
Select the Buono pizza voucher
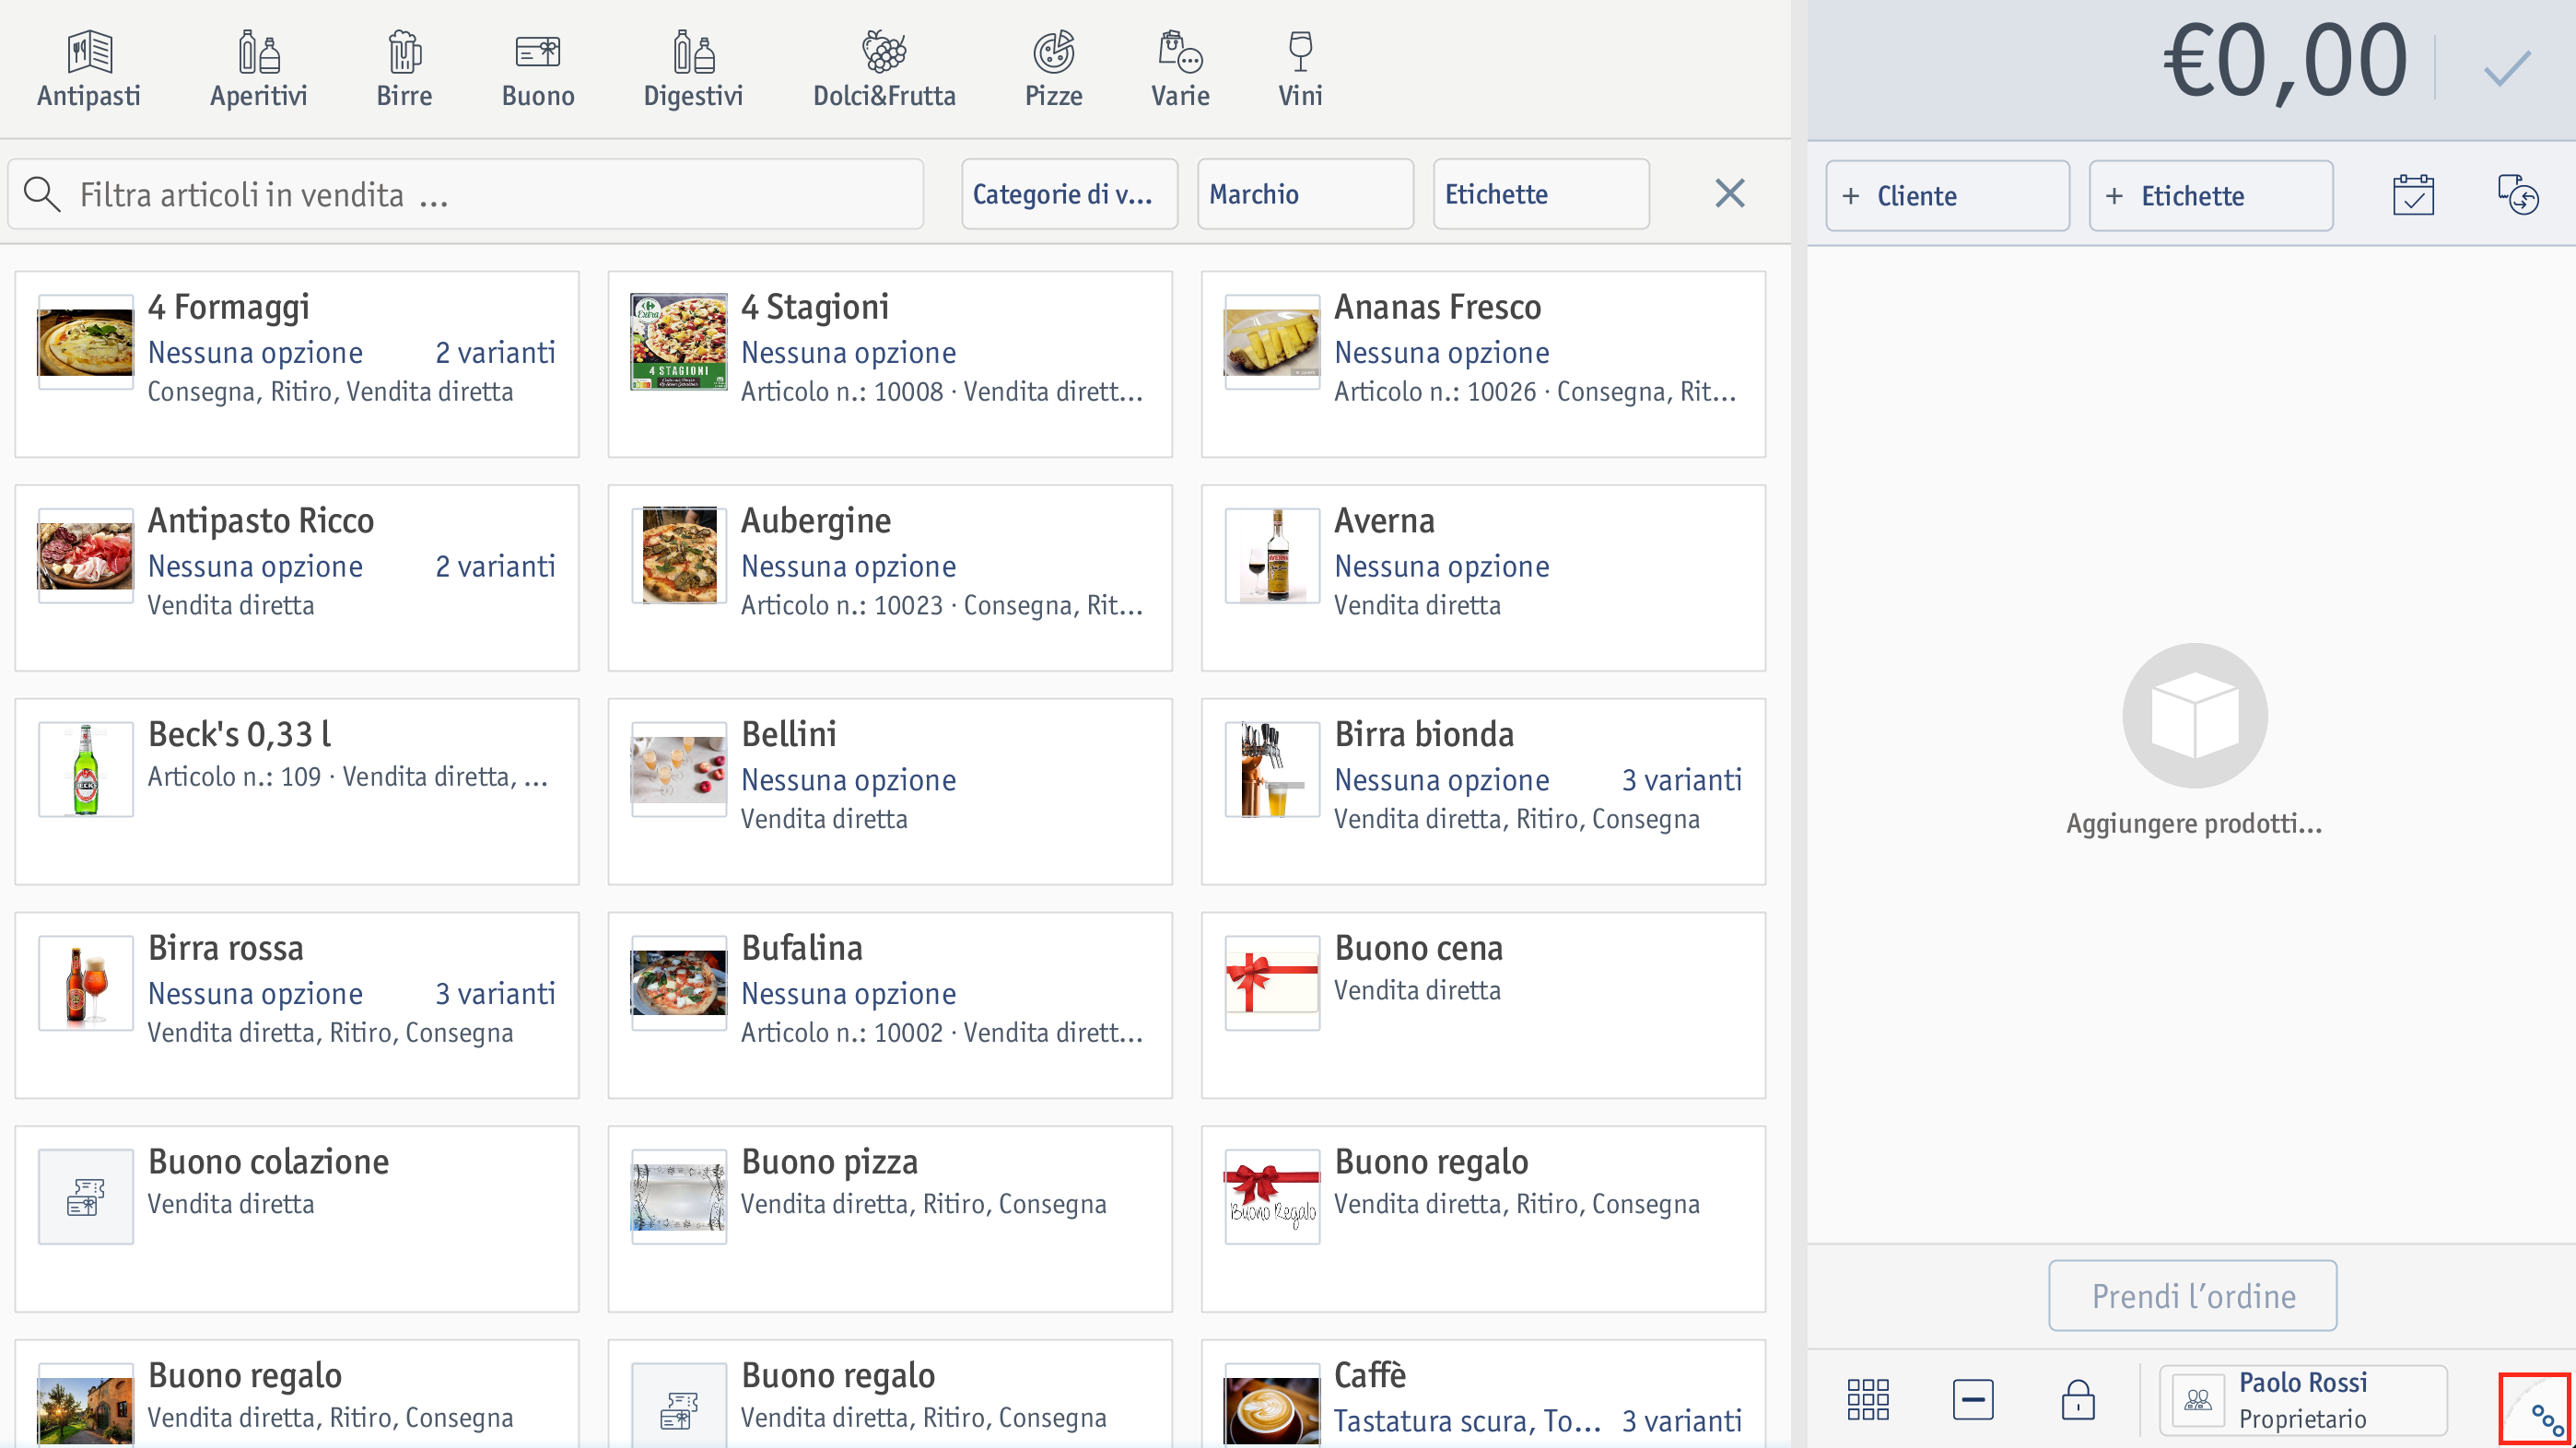coord(889,1219)
